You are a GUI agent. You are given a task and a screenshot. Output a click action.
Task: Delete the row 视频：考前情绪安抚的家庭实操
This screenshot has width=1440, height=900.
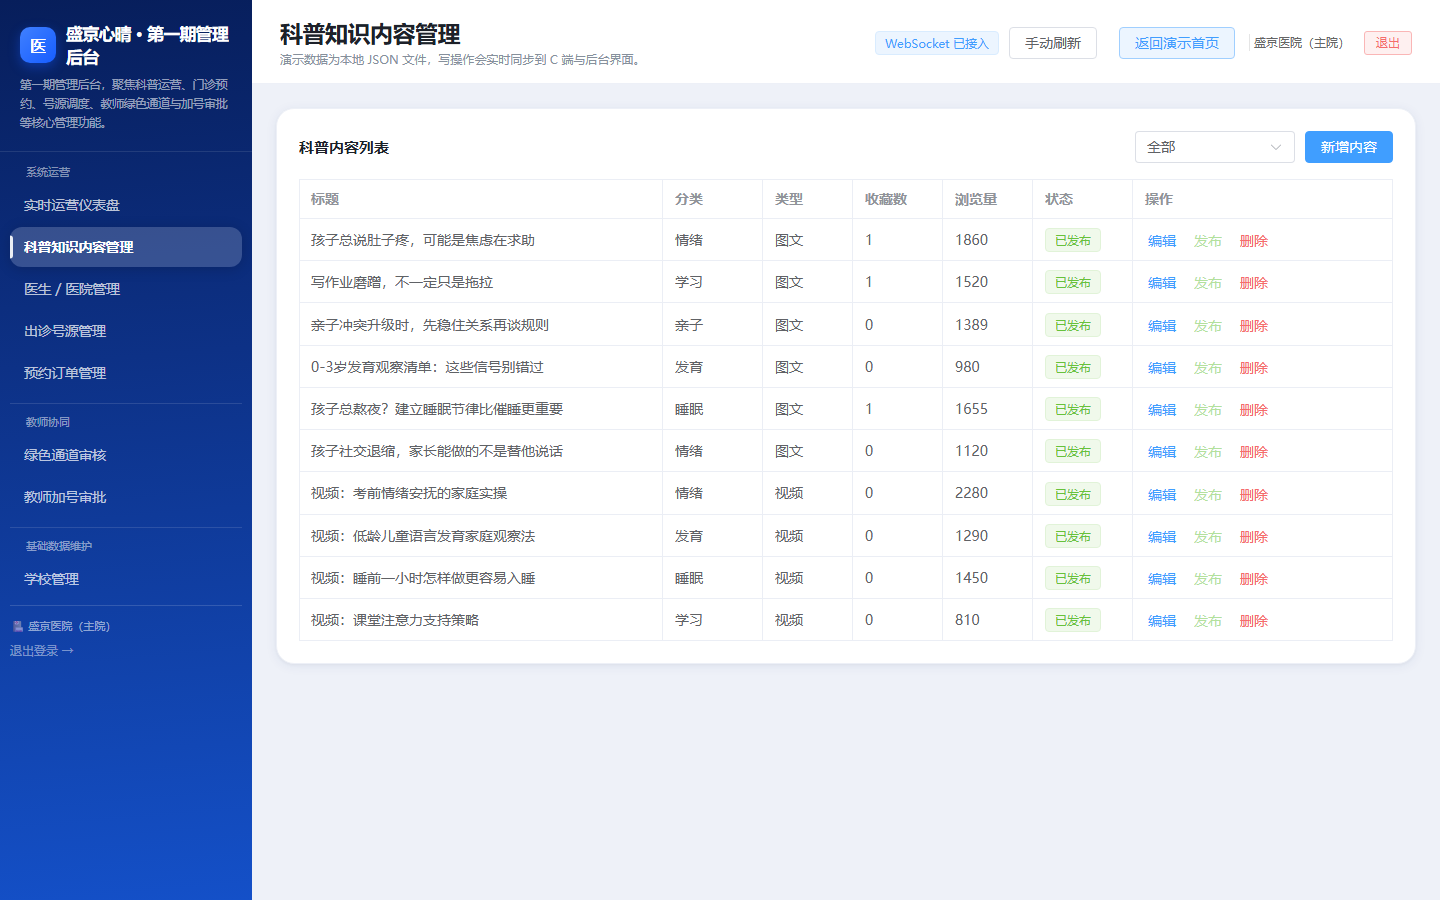tap(1253, 495)
